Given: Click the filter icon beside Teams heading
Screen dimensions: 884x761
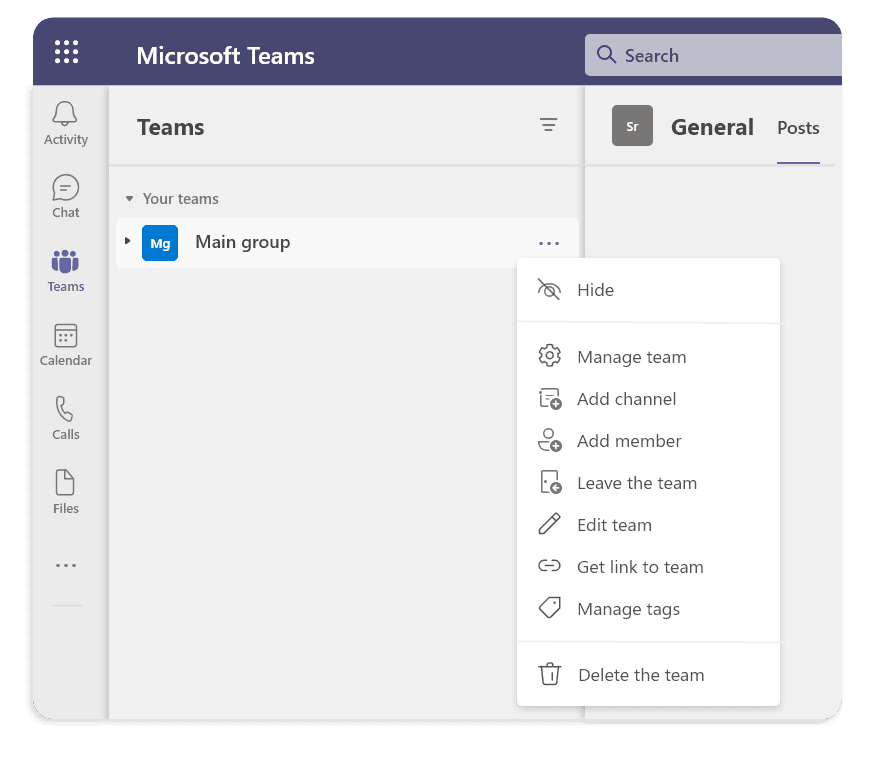Looking at the screenshot, I should point(548,125).
